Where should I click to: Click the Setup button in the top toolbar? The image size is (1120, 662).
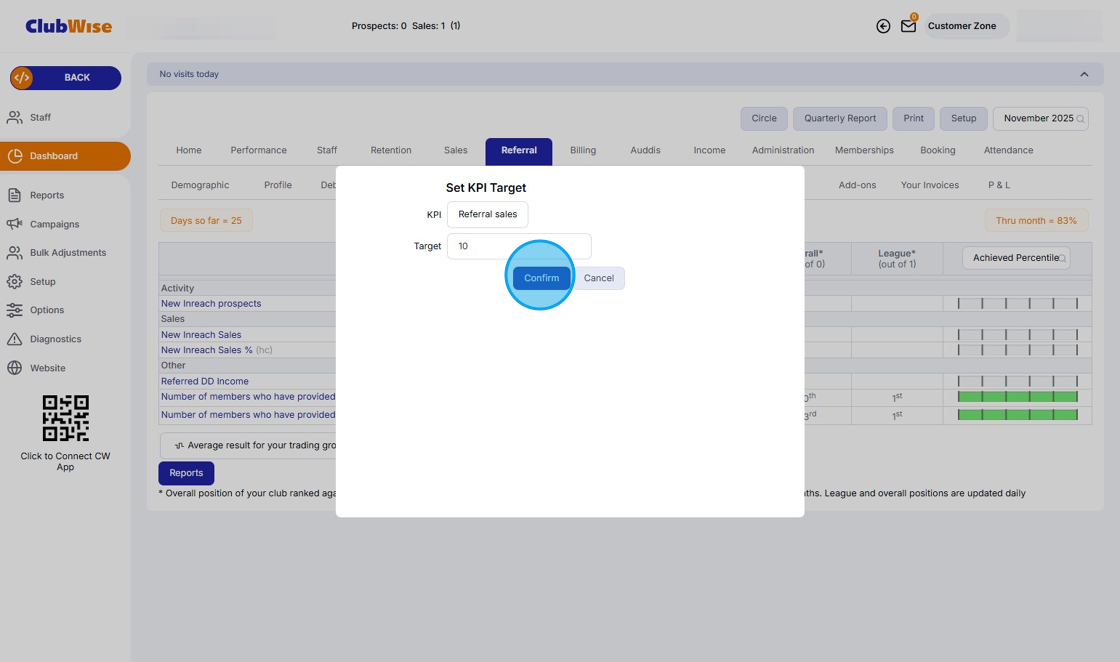tap(964, 119)
